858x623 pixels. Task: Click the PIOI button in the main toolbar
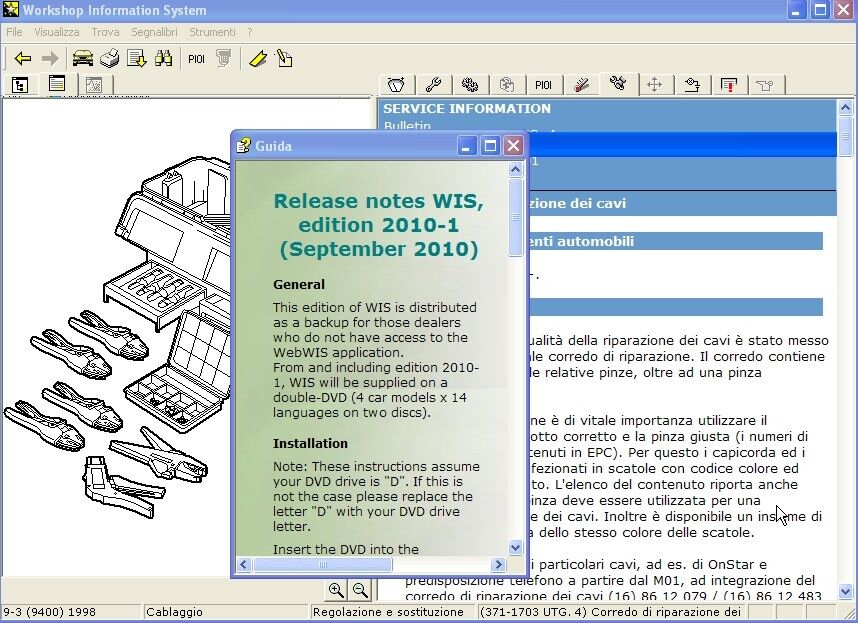pos(196,59)
